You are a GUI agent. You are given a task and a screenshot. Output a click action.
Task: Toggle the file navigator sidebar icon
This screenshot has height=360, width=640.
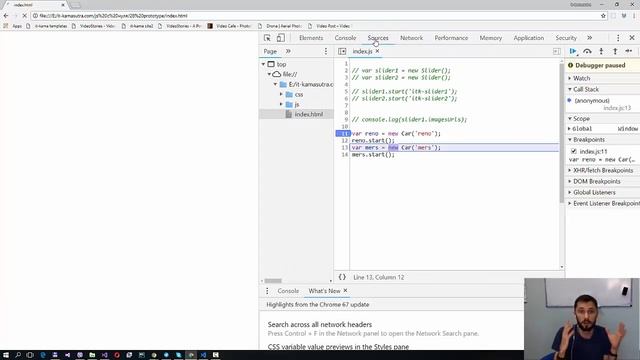[342, 51]
